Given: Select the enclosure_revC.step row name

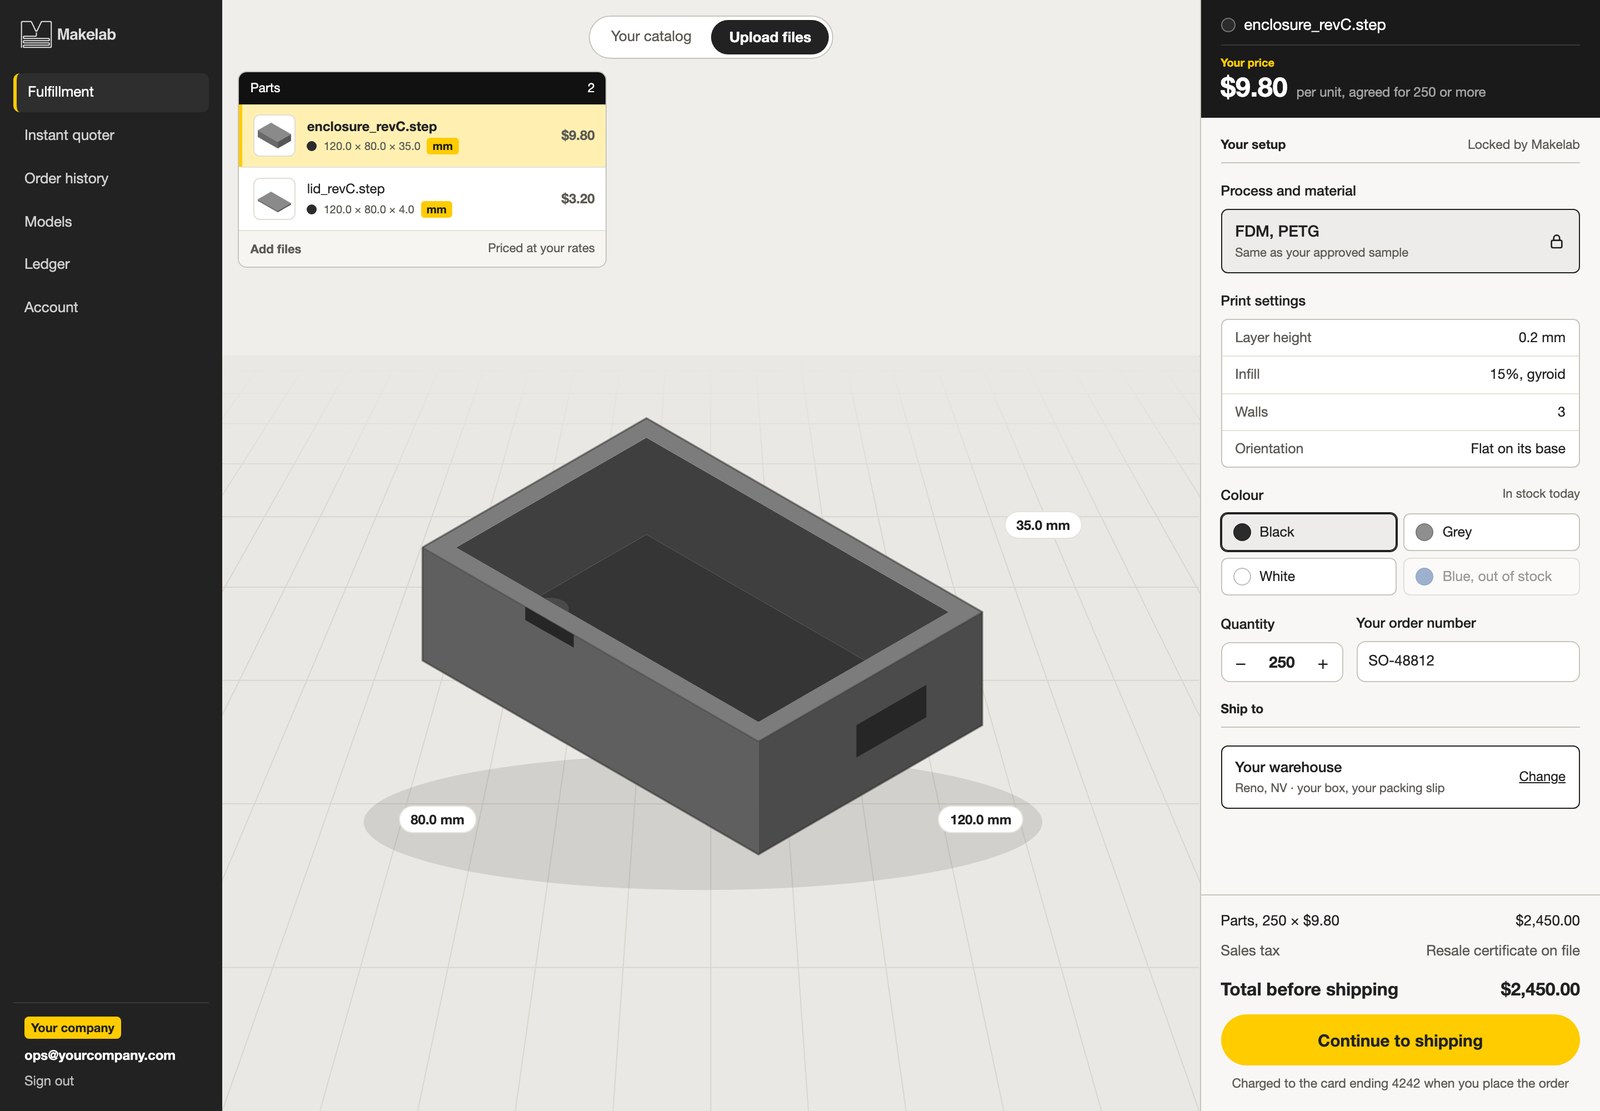Looking at the screenshot, I should pyautogui.click(x=371, y=127).
